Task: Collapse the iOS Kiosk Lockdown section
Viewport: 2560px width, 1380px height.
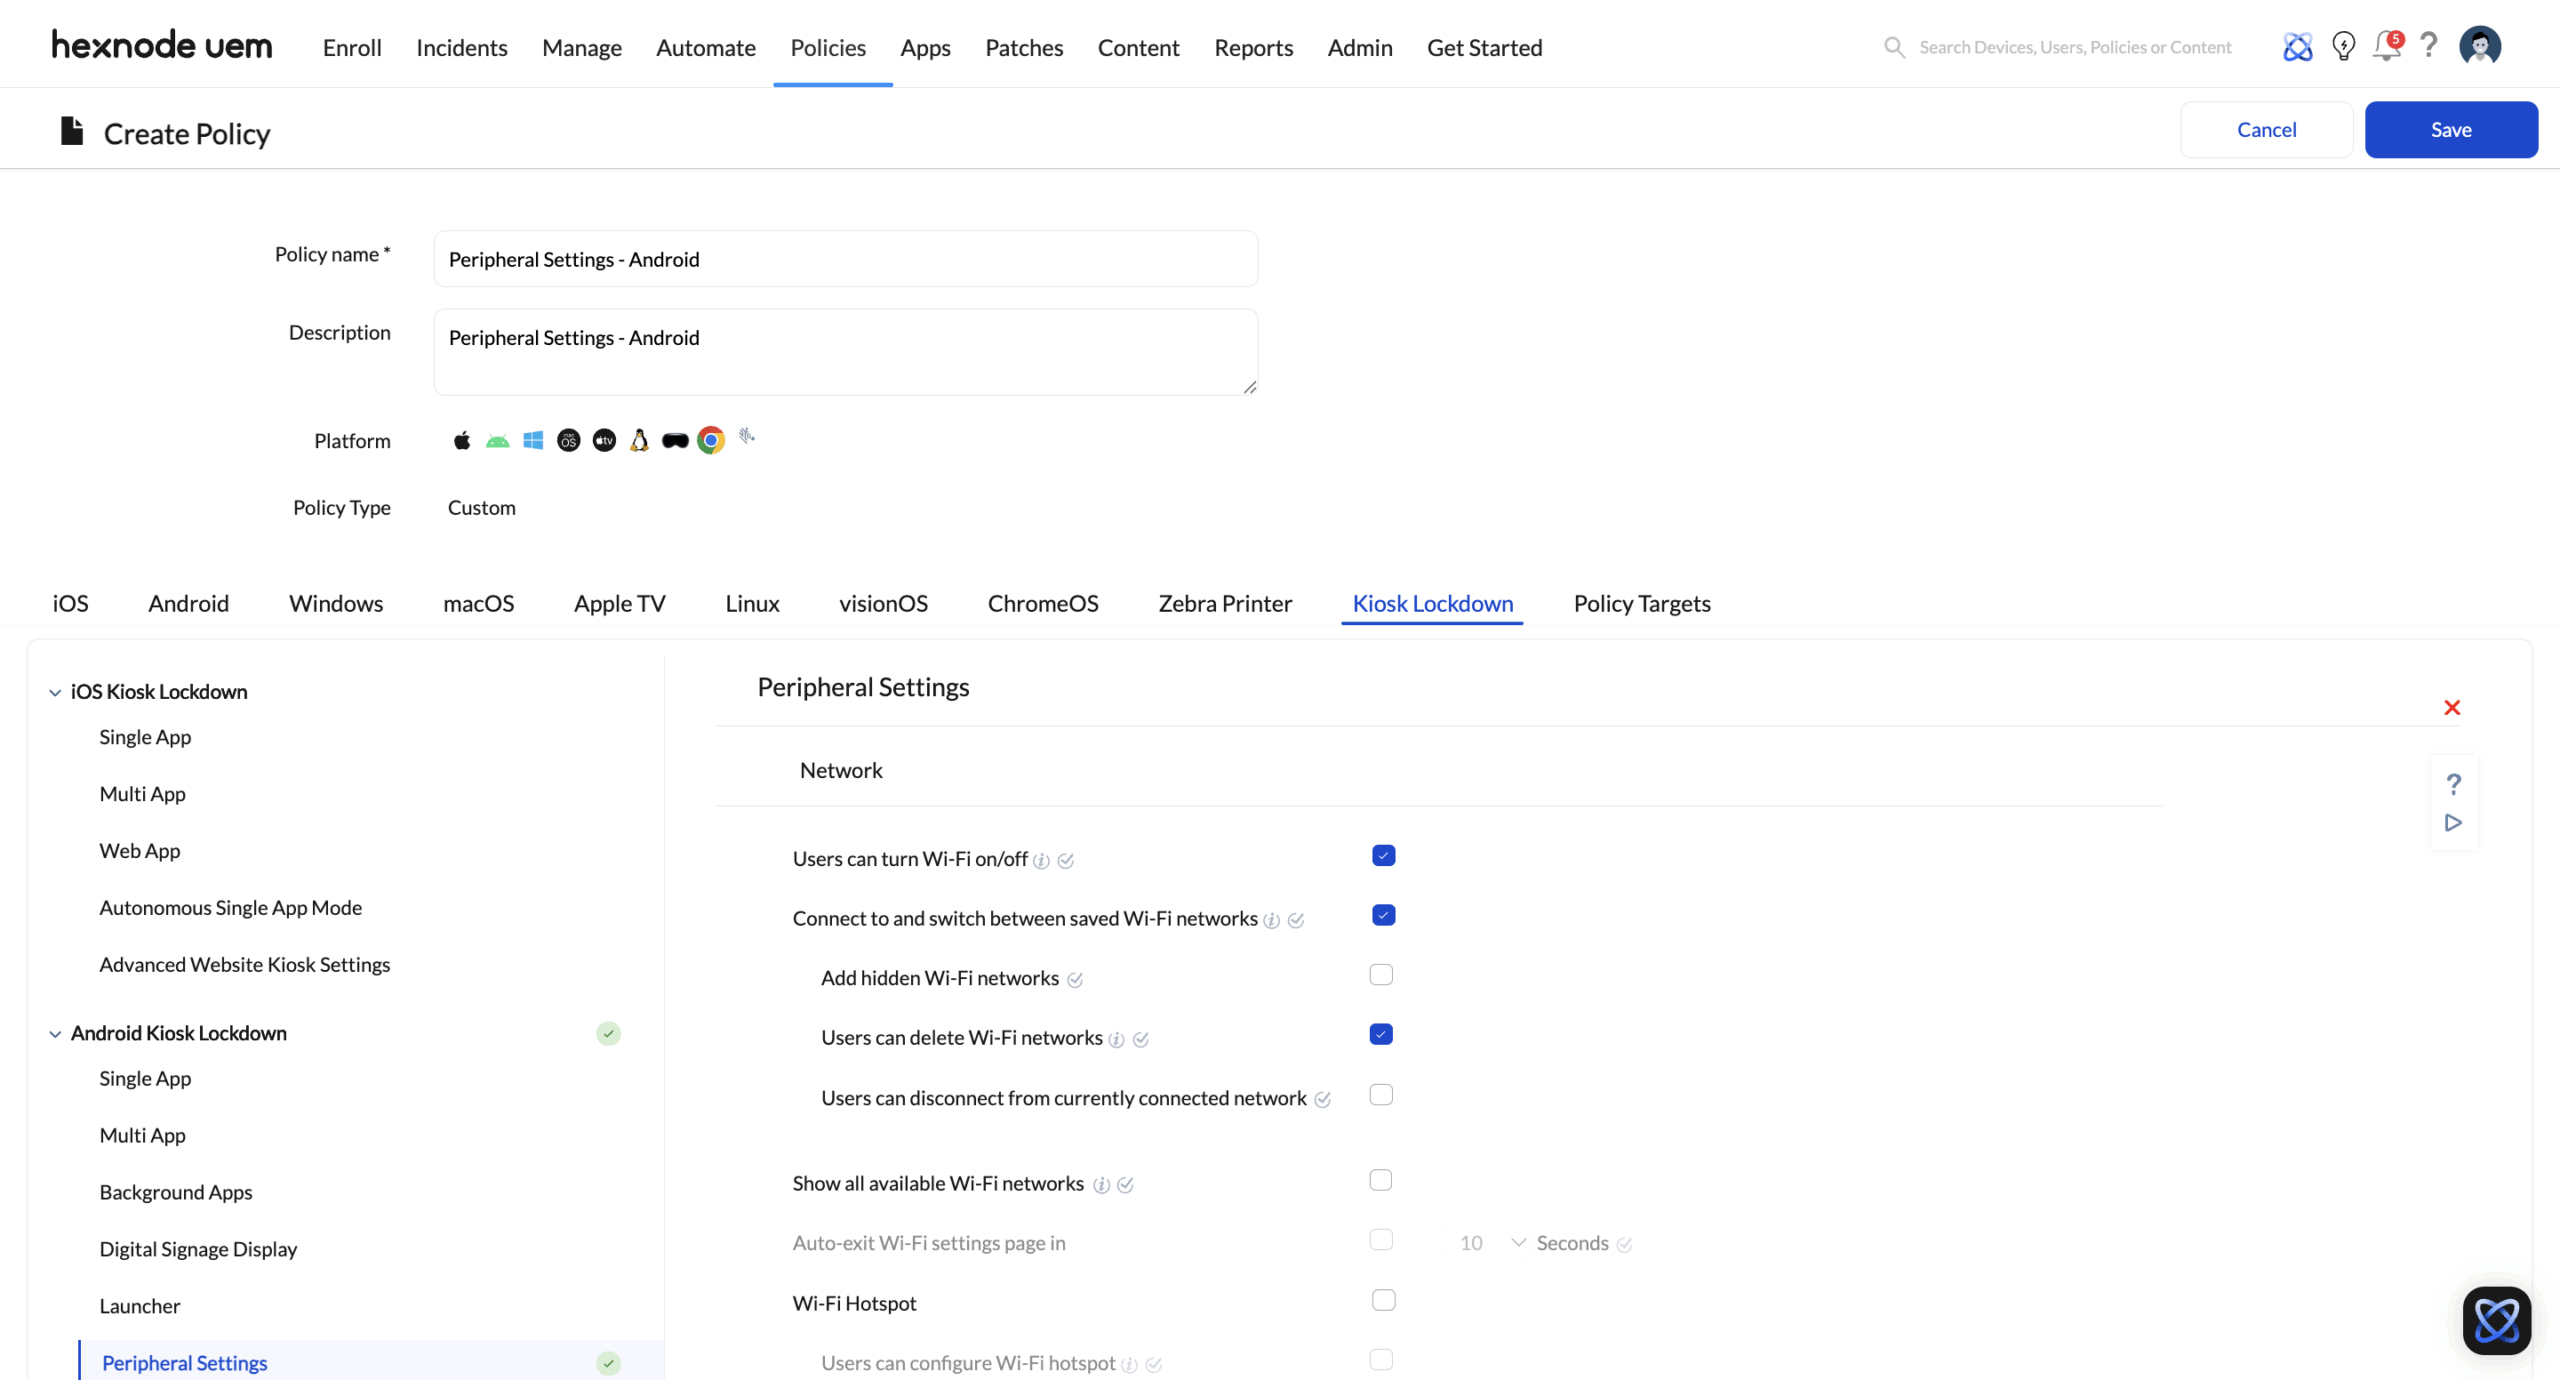Action: 55,692
